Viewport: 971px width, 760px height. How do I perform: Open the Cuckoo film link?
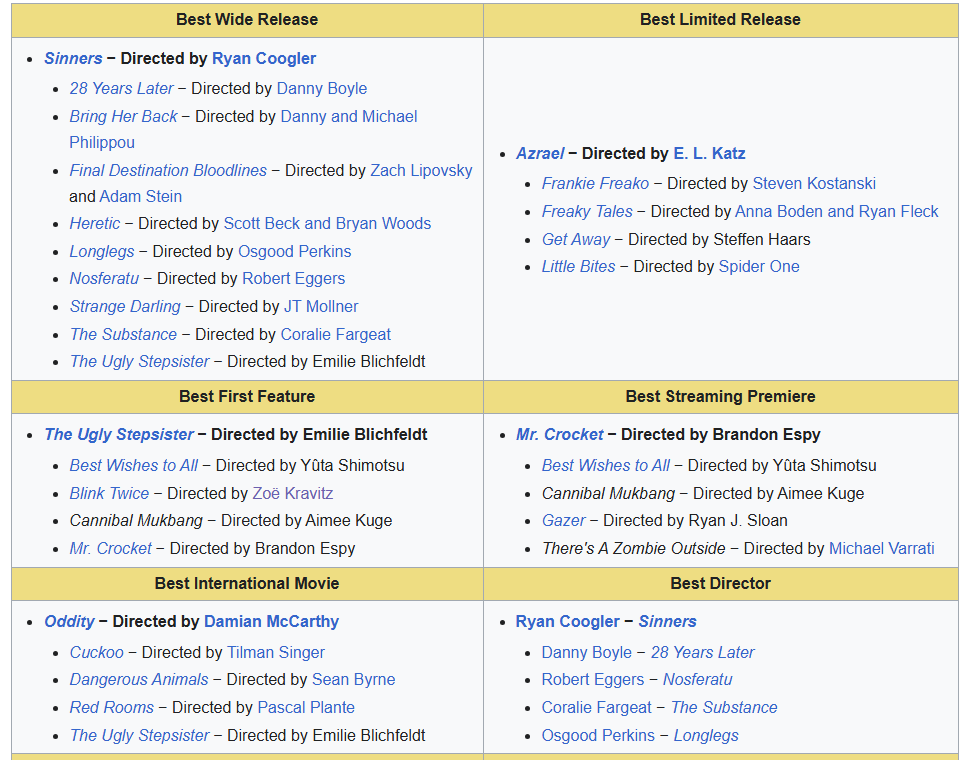click(x=97, y=653)
